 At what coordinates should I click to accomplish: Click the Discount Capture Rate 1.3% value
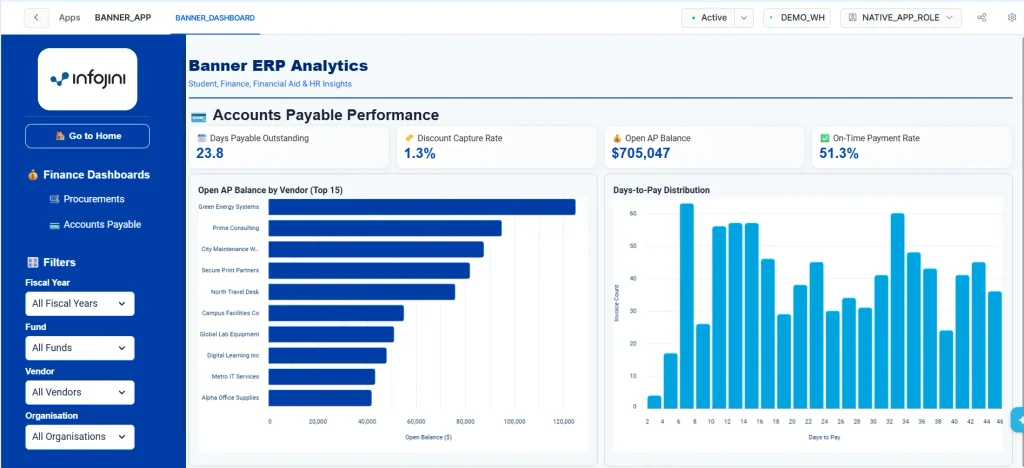point(419,153)
